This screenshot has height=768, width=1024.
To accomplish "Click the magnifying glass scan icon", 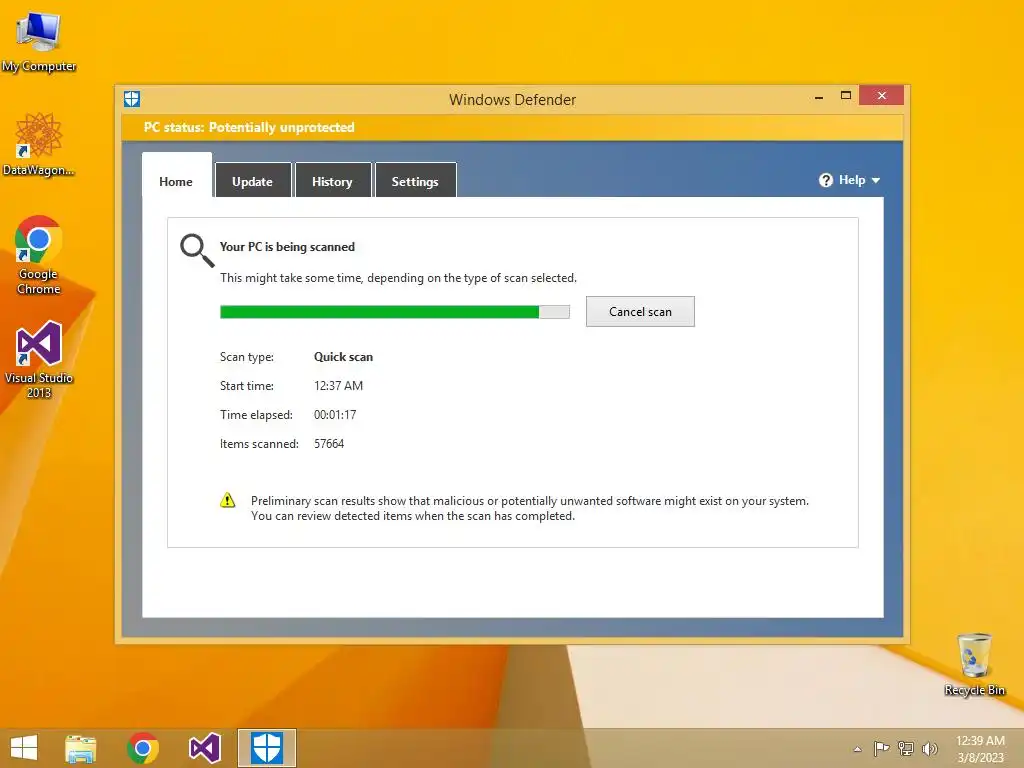I will click(x=197, y=251).
